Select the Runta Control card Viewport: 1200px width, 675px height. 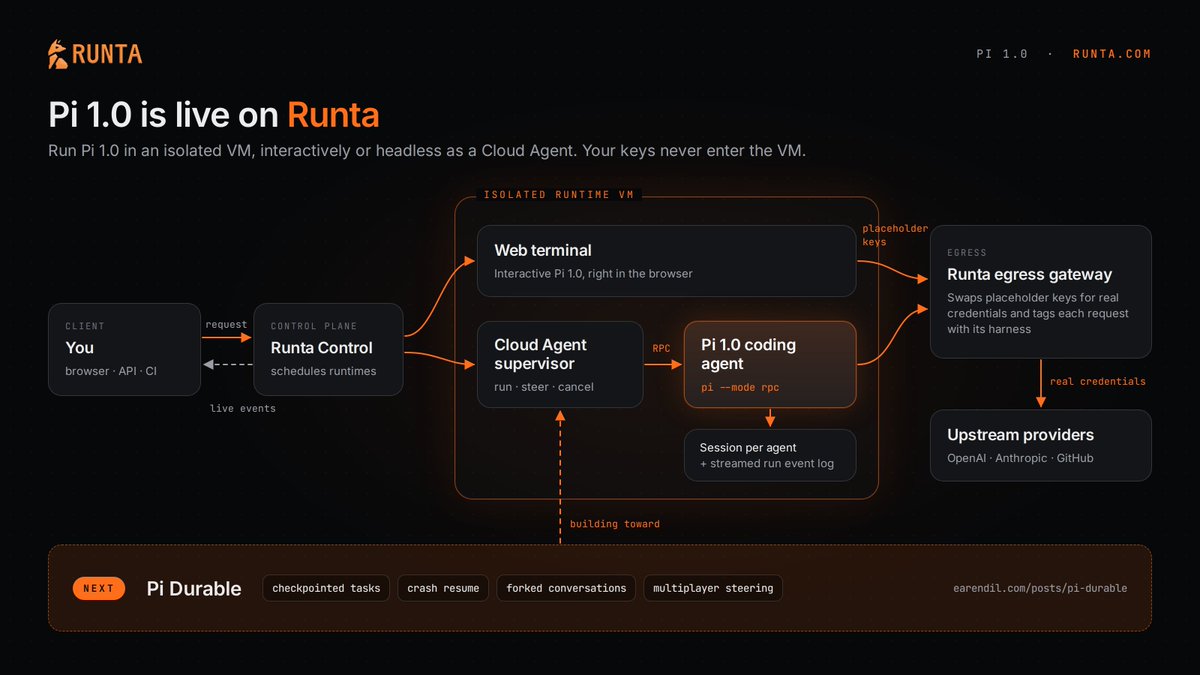click(x=329, y=349)
